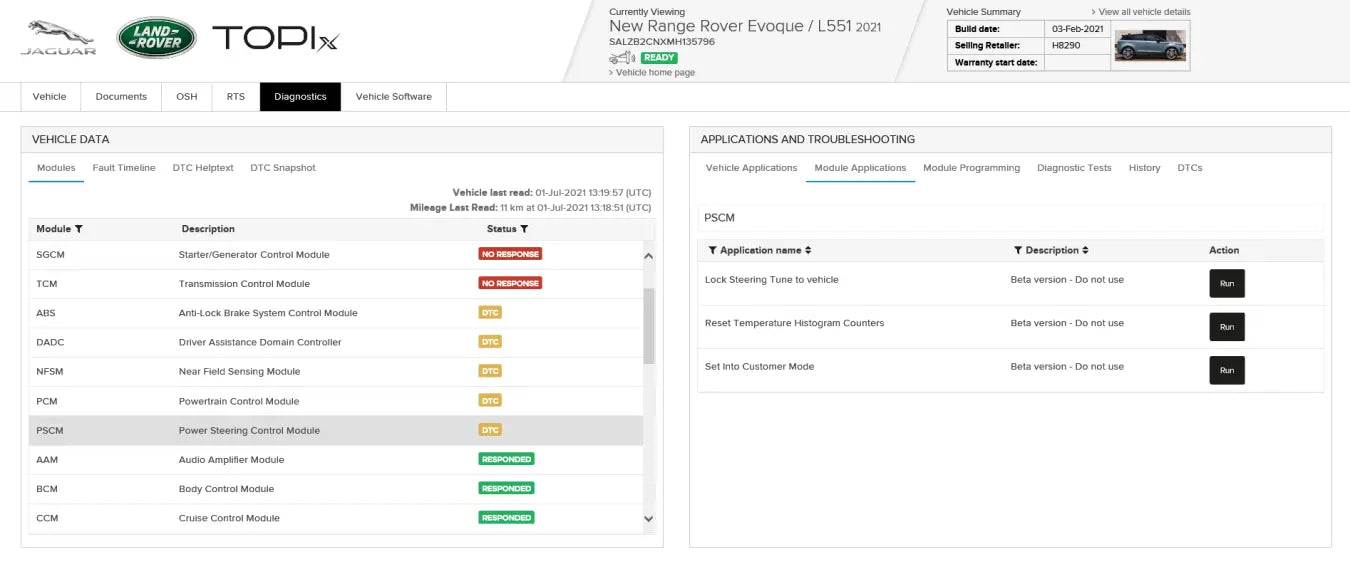The image size is (1350, 574).
Task: Click the vehicle connection key icon
Action: (622, 58)
